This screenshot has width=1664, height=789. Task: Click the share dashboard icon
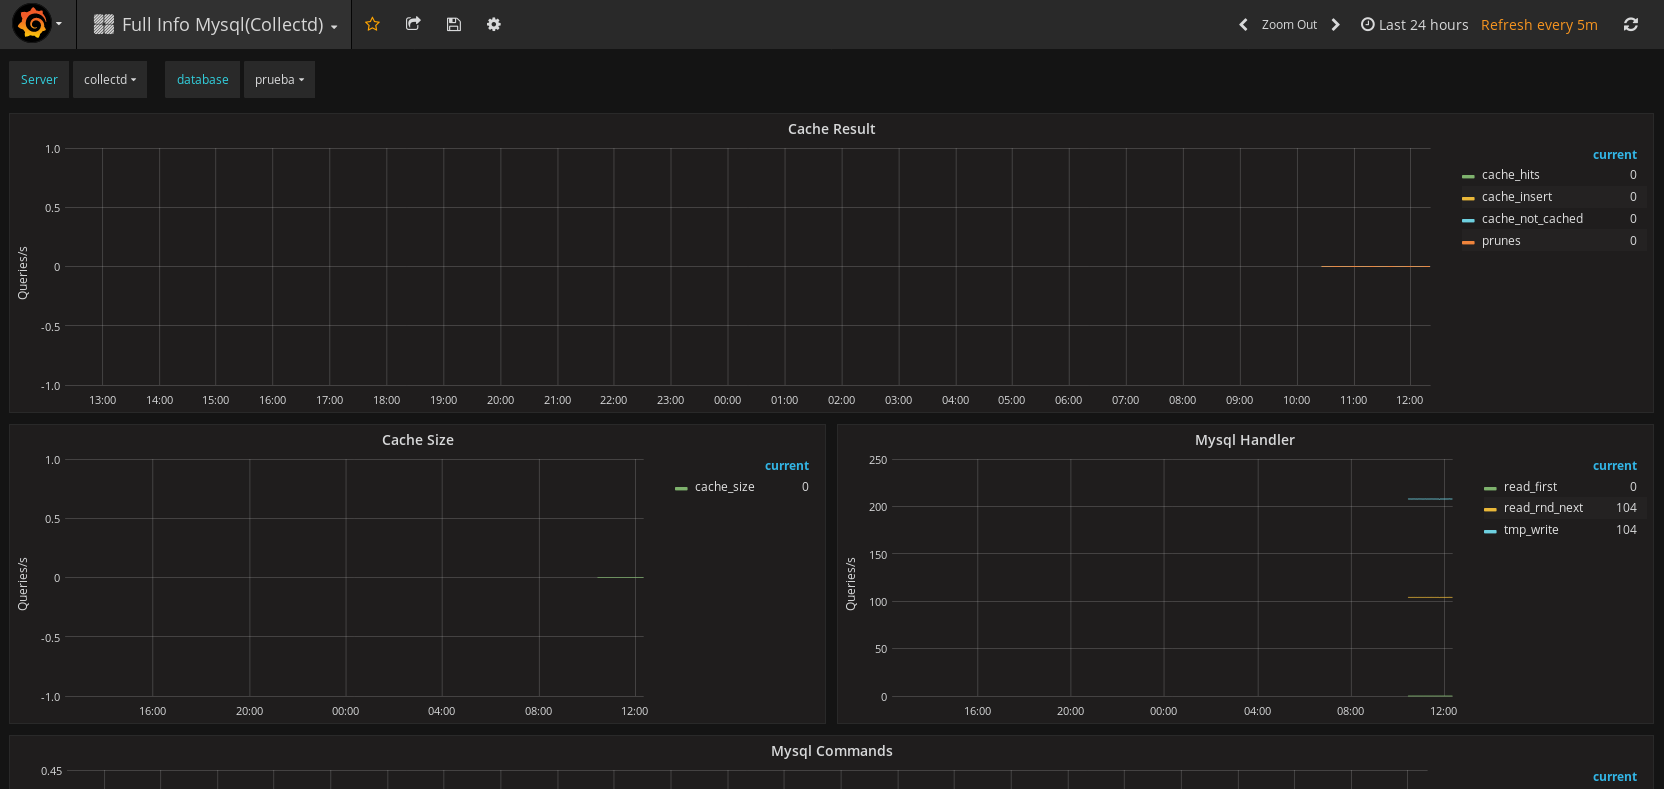pyautogui.click(x=413, y=24)
